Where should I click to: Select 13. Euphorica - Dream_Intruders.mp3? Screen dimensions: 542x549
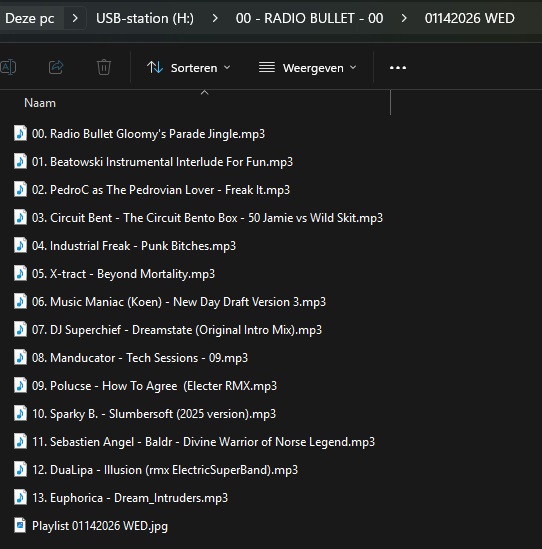[130, 498]
